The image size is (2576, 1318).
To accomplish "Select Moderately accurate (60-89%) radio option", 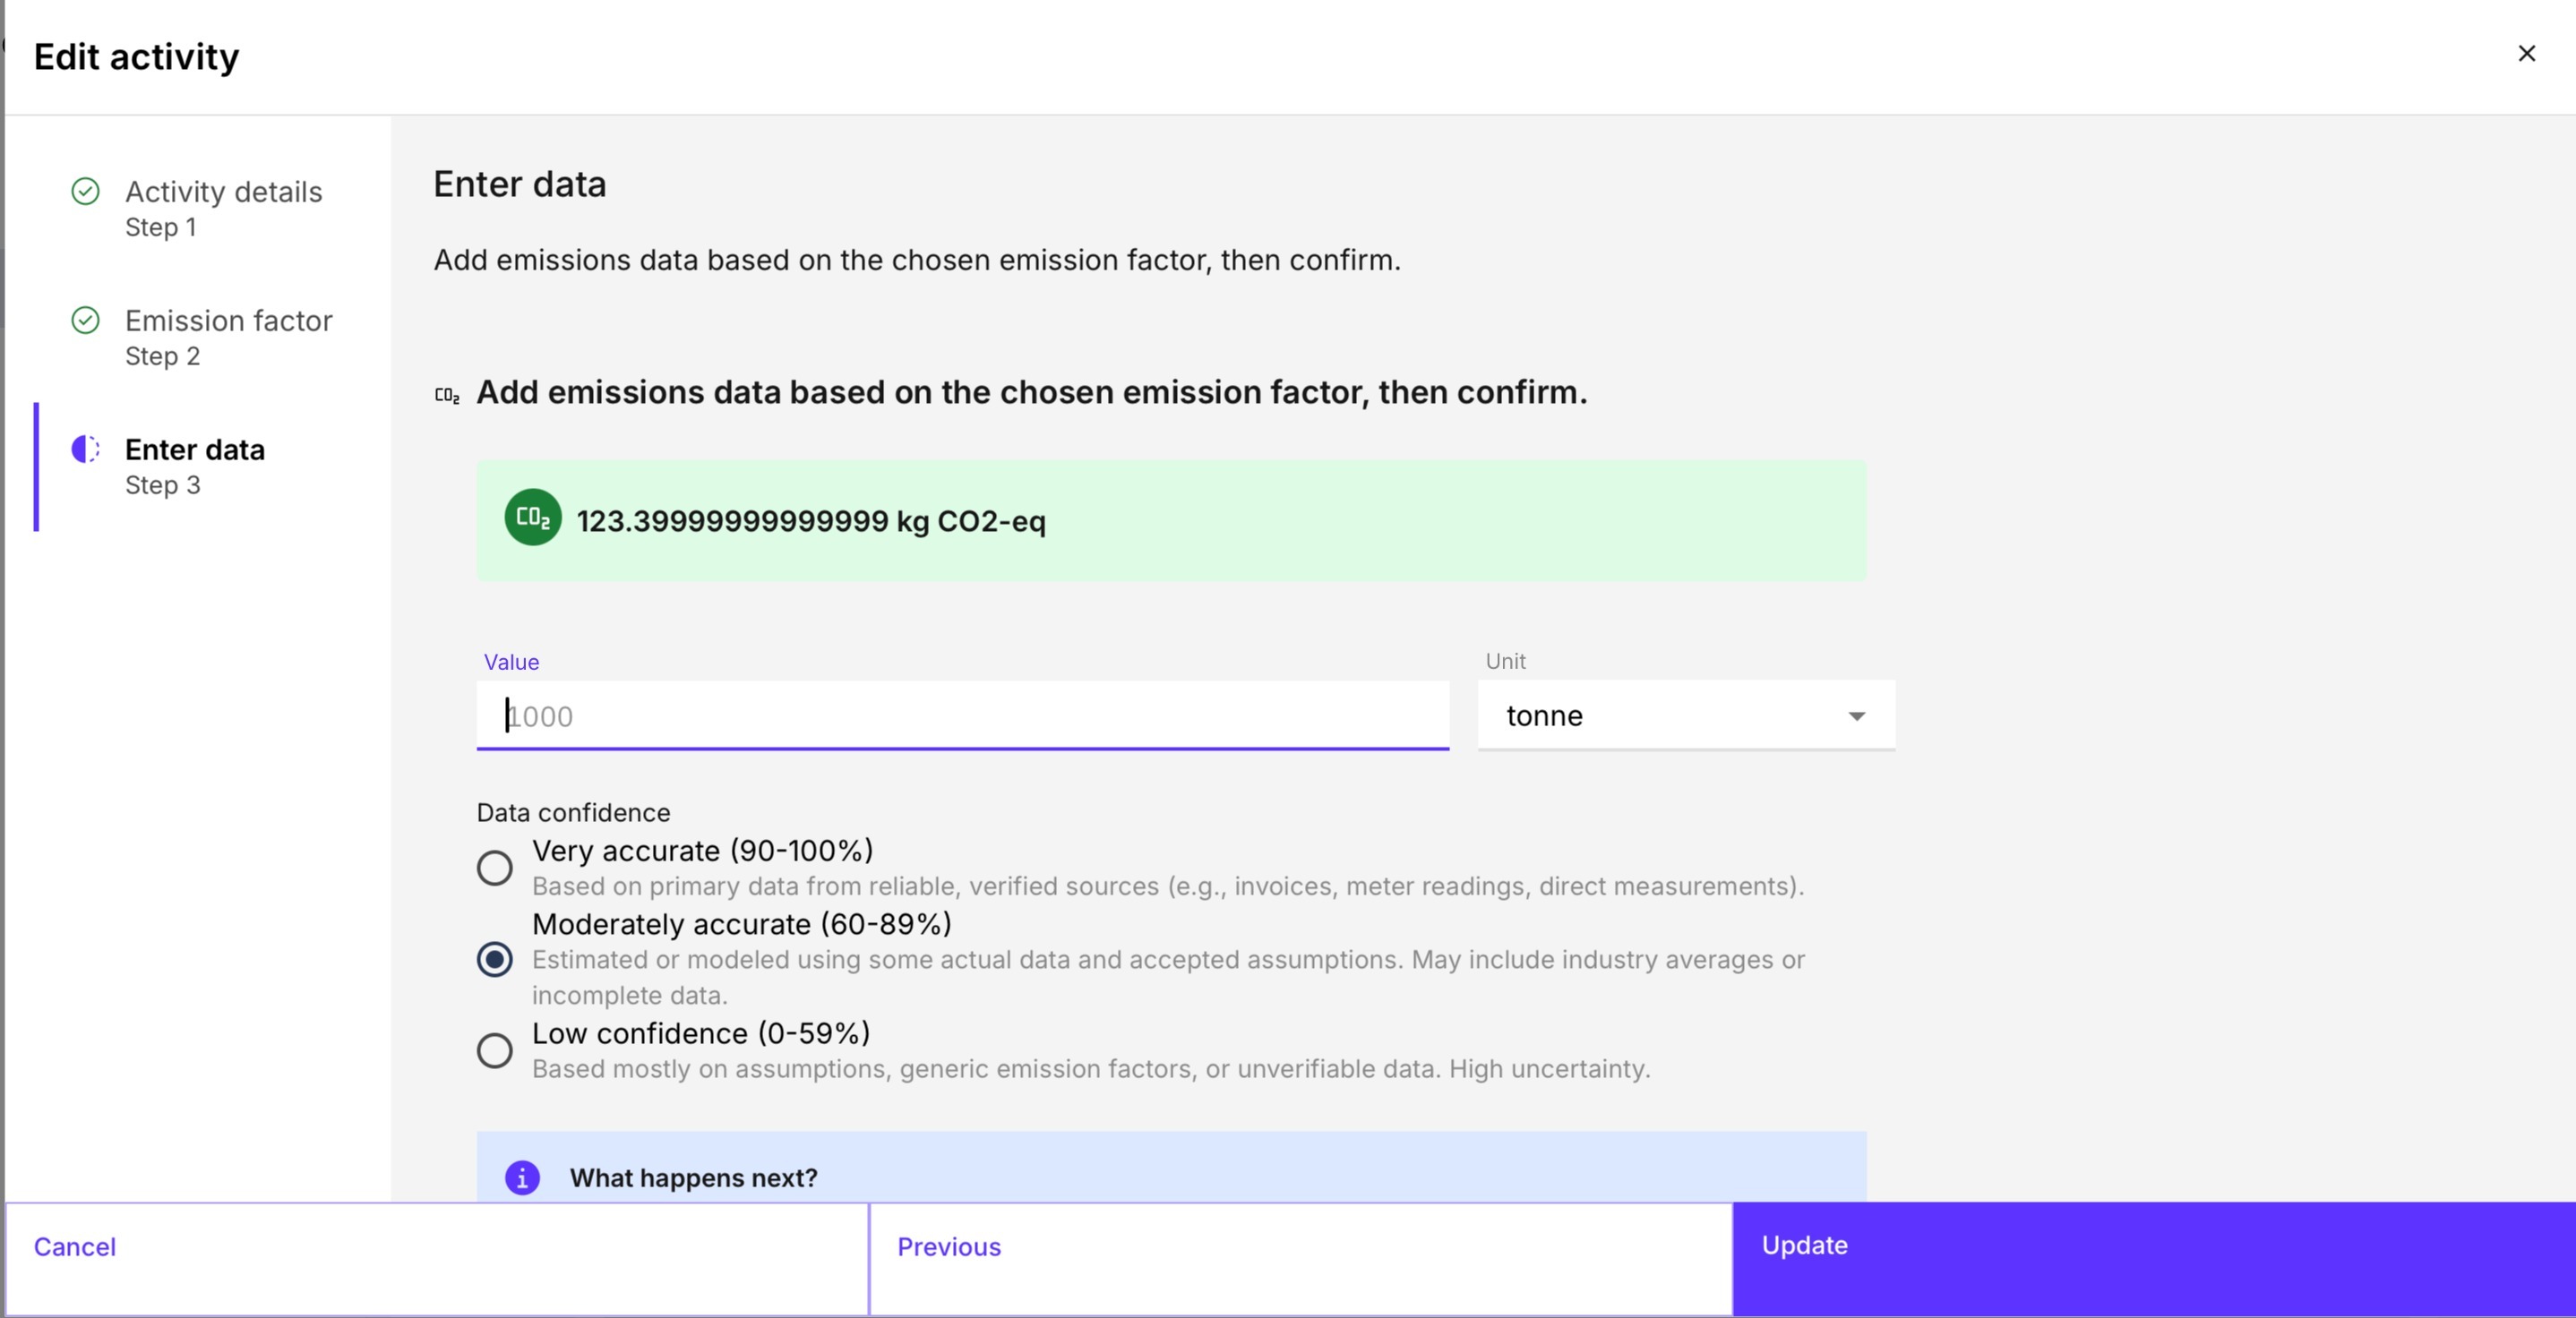I will point(494,959).
